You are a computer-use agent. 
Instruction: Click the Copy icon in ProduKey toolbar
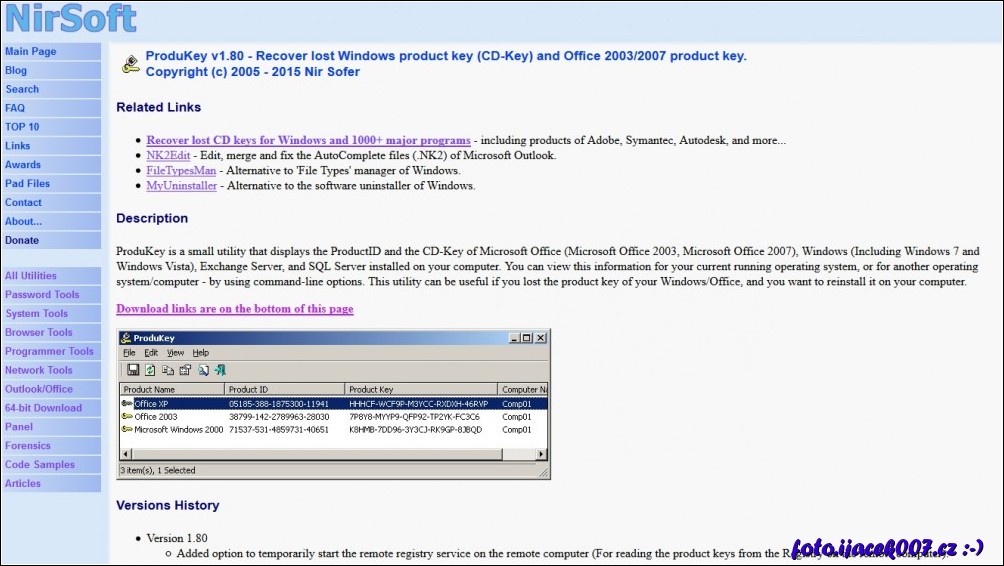click(x=167, y=370)
